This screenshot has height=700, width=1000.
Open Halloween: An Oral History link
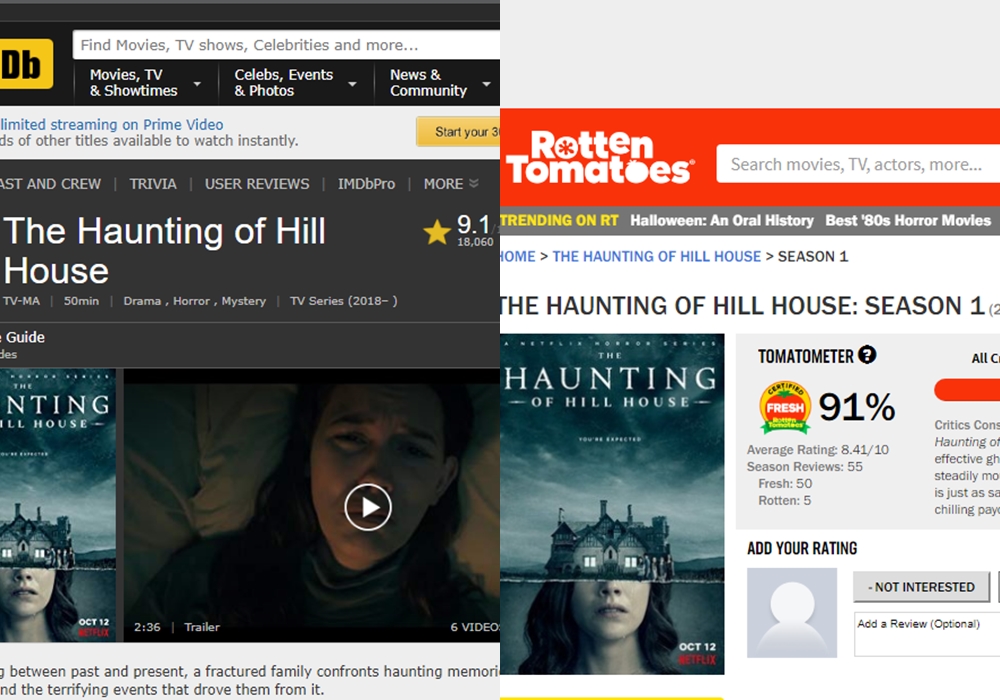click(720, 220)
